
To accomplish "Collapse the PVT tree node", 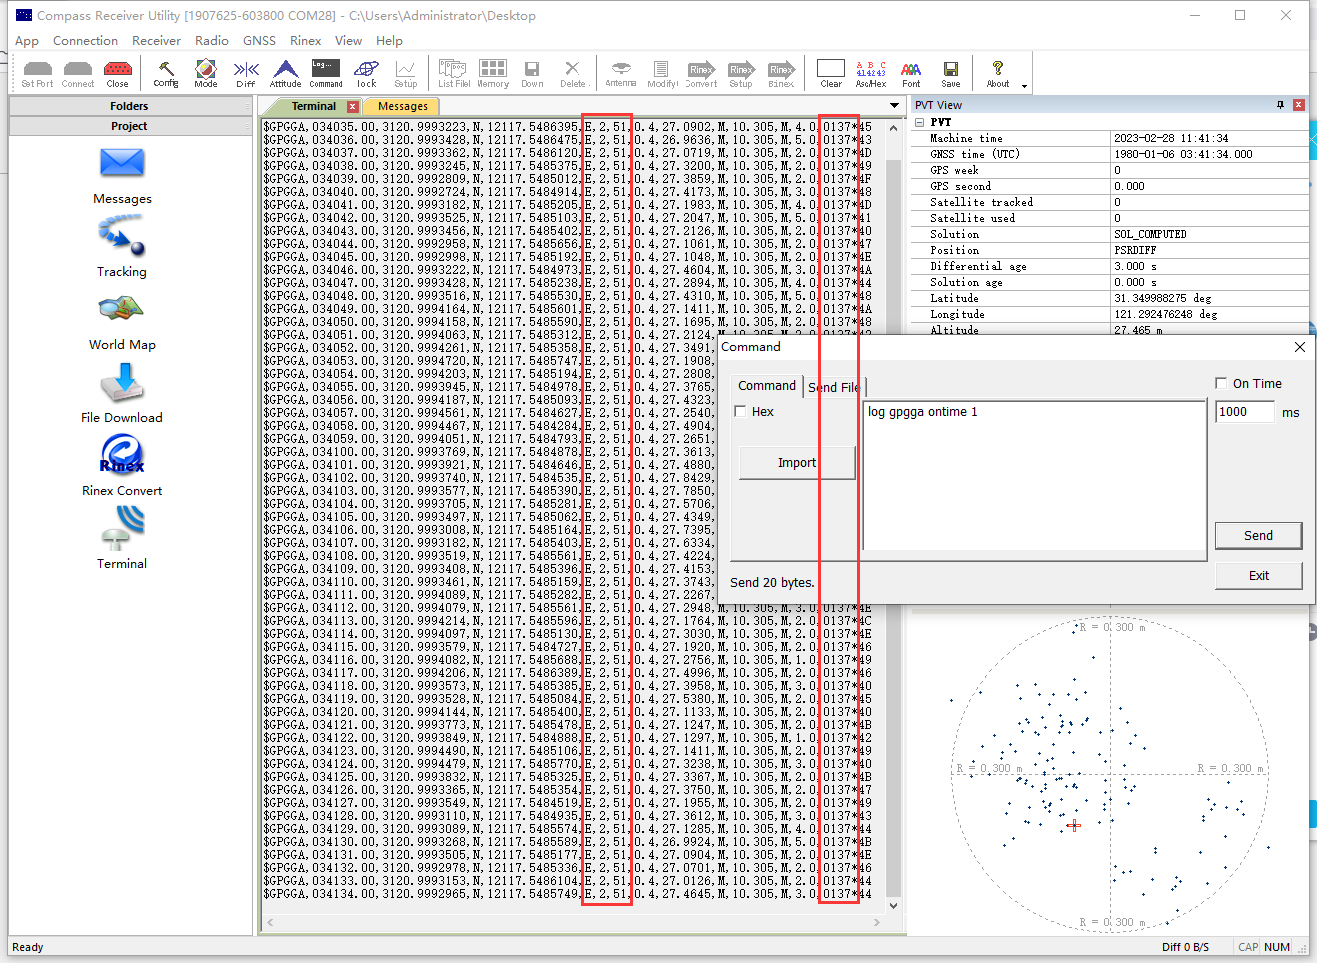I will coord(920,122).
